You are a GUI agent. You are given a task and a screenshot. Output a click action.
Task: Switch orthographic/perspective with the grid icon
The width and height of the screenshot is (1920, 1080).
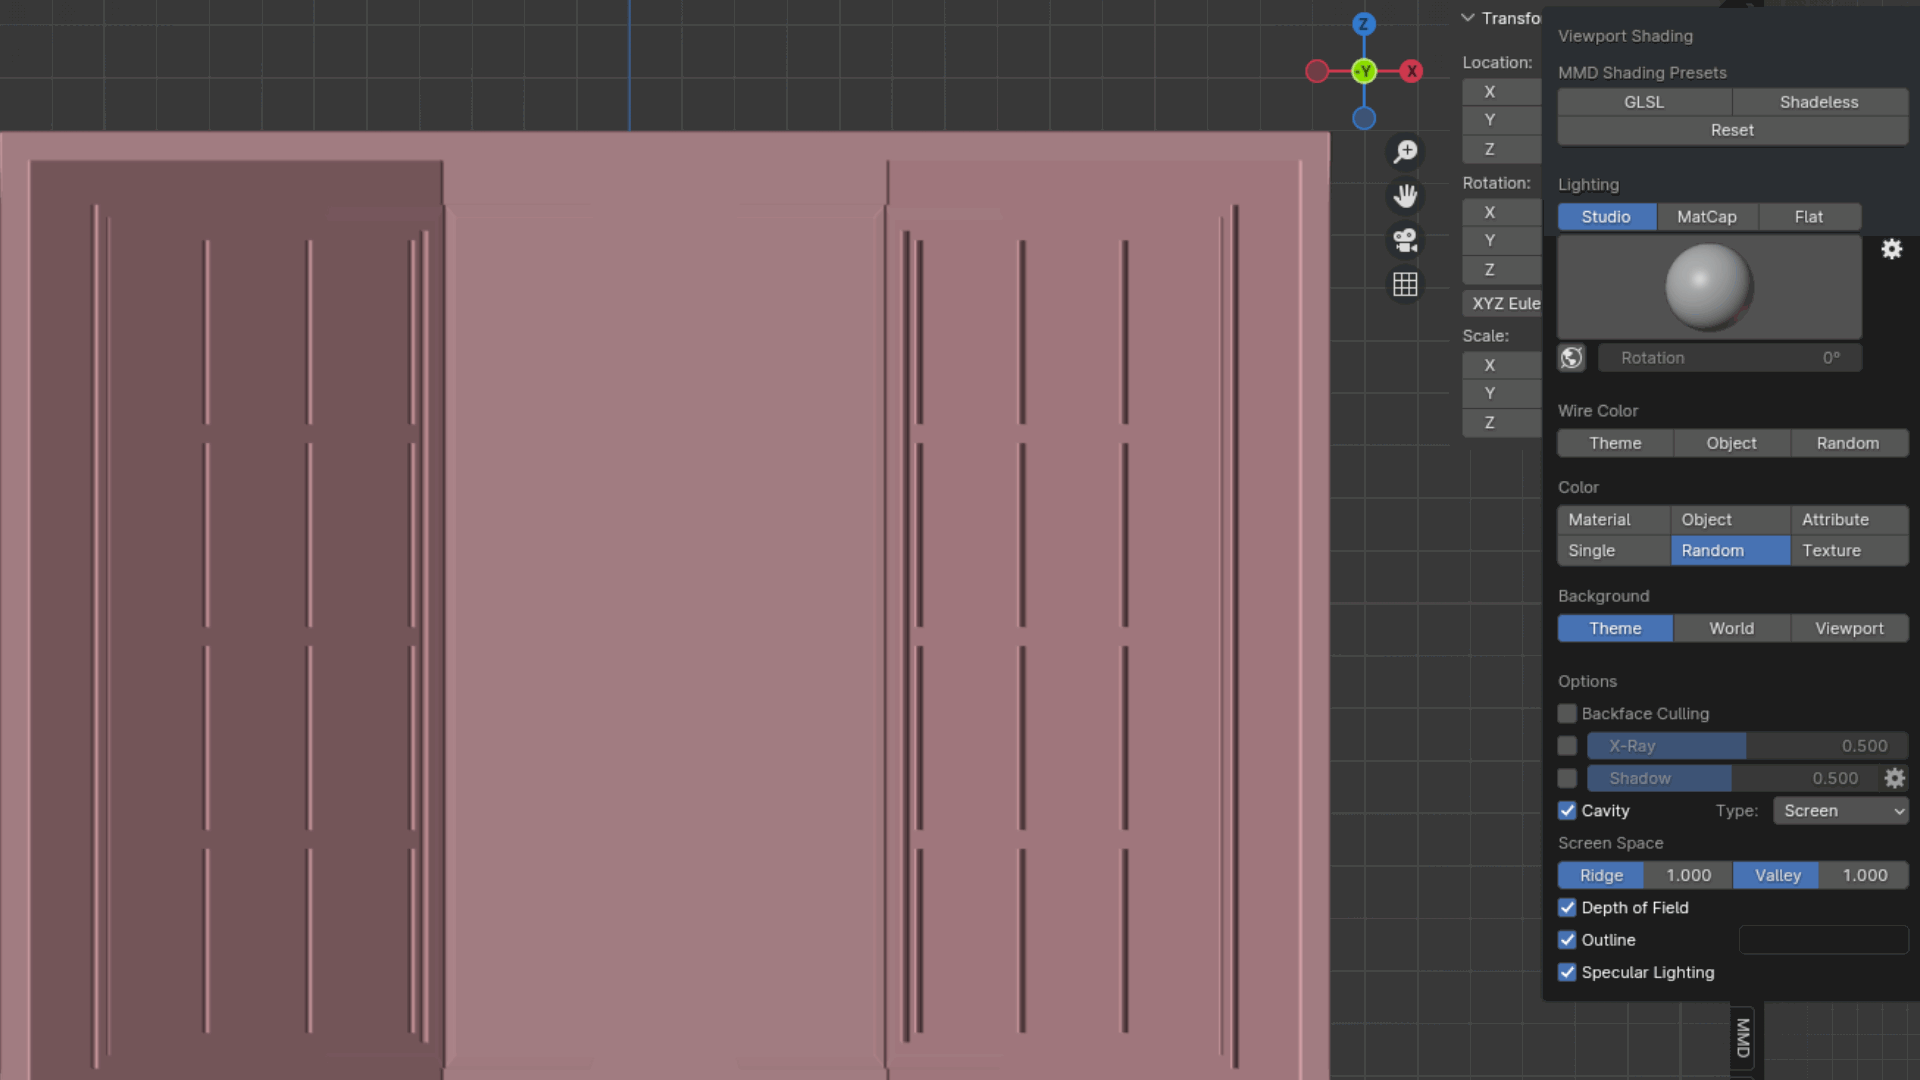(x=1405, y=285)
